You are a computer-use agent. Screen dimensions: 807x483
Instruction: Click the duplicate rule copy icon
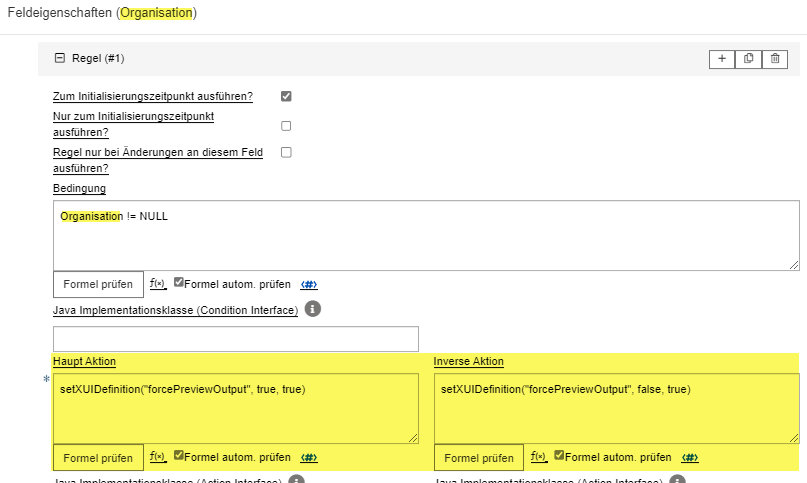pyautogui.click(x=748, y=59)
